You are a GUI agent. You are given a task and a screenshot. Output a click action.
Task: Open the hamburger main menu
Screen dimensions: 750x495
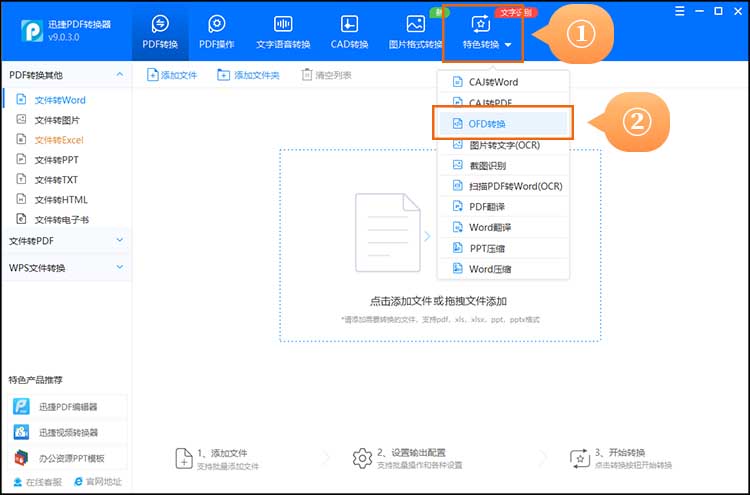[x=679, y=11]
